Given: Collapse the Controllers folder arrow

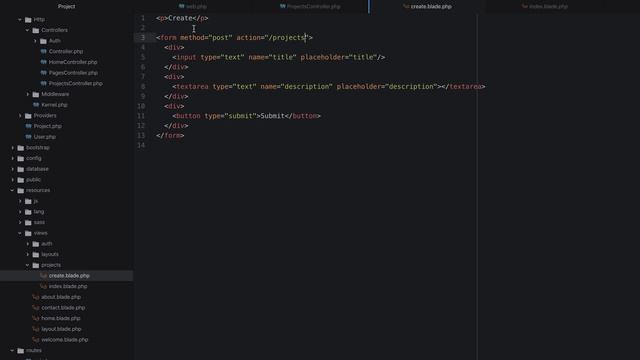Looking at the screenshot, I should [x=27, y=30].
